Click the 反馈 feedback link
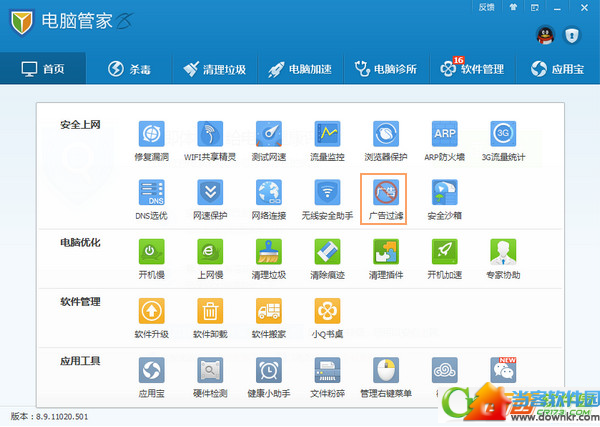This screenshot has height=427, width=600. [486, 7]
